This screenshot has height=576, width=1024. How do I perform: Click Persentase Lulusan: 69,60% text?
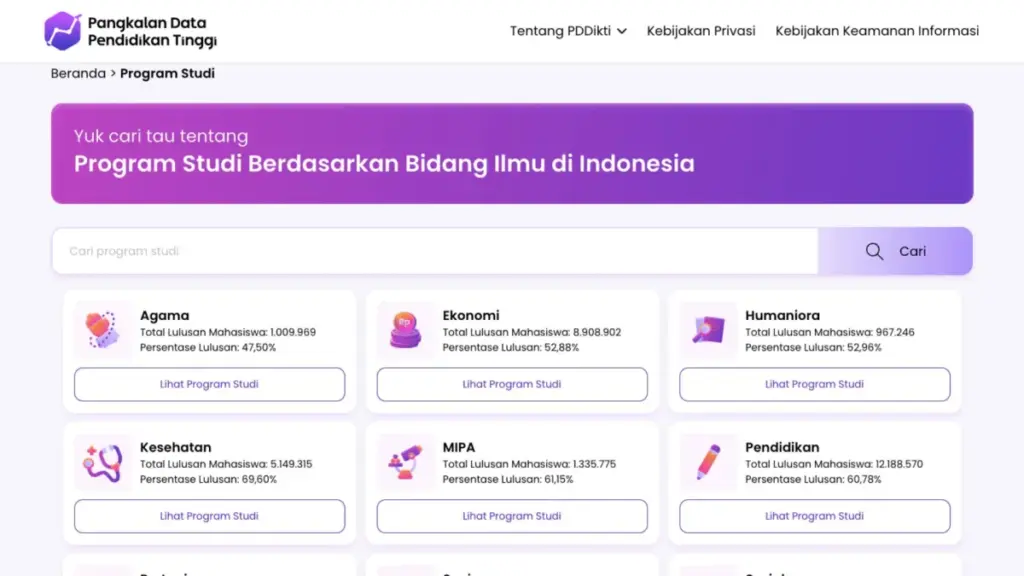(x=208, y=479)
